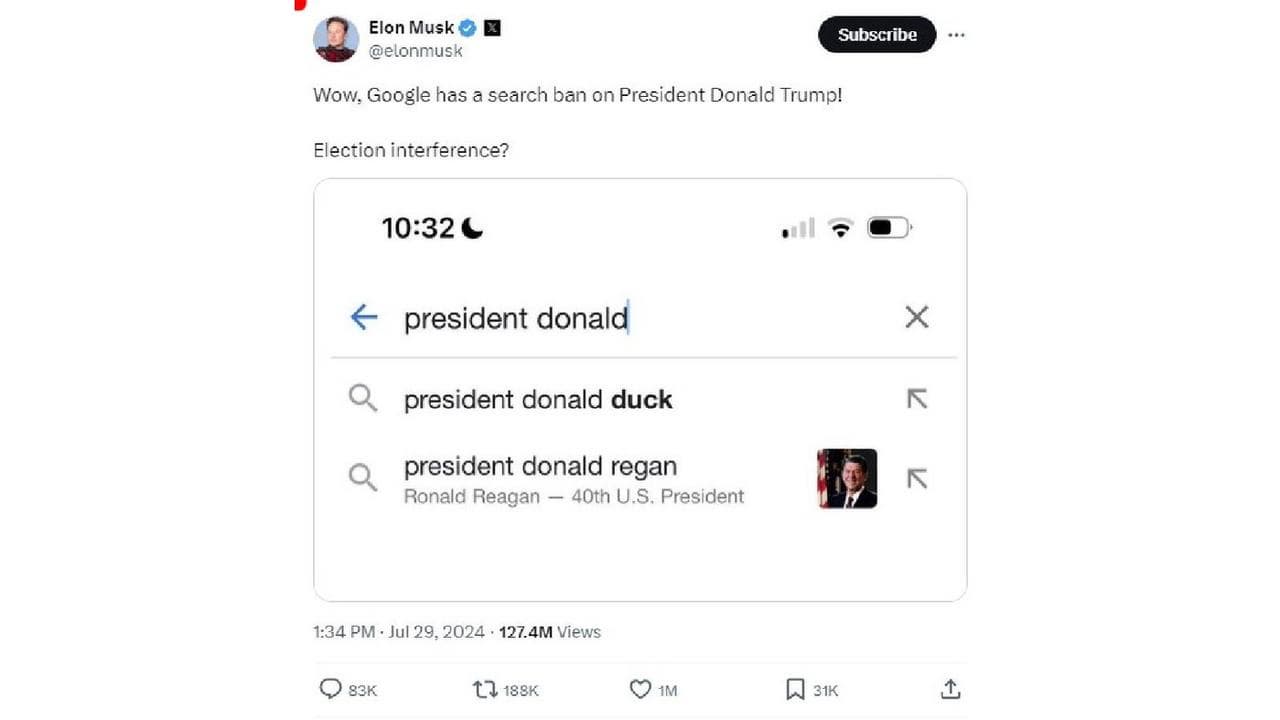Click the cellular signal bars icon
Image resolution: width=1280 pixels, height=720 pixels.
[x=797, y=227]
